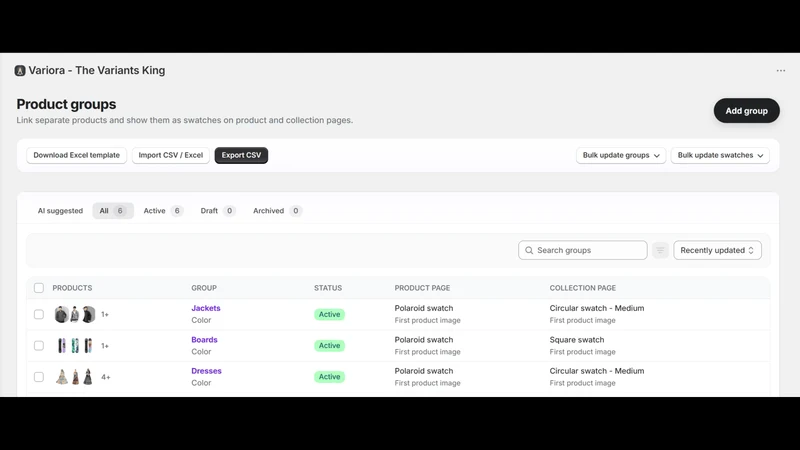The height and width of the screenshot is (450, 800).
Task: Switch to the Draft tab
Action: point(217,211)
